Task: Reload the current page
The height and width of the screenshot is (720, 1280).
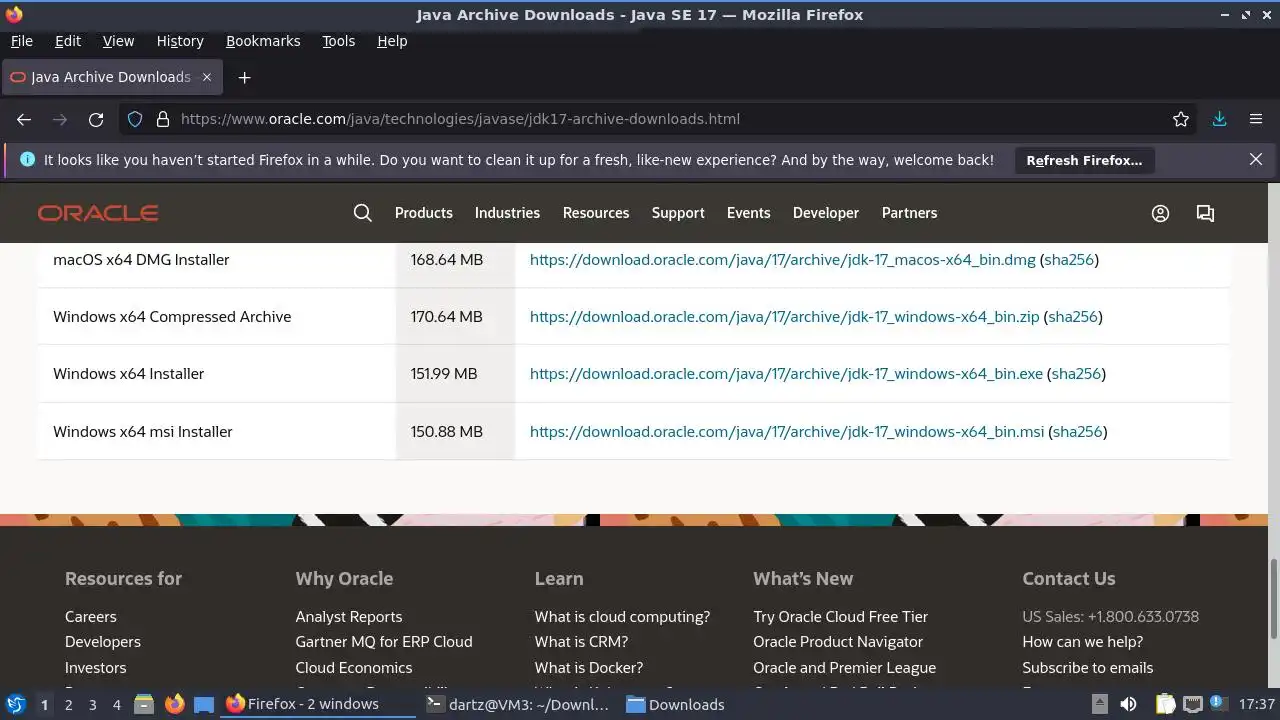Action: coord(96,119)
